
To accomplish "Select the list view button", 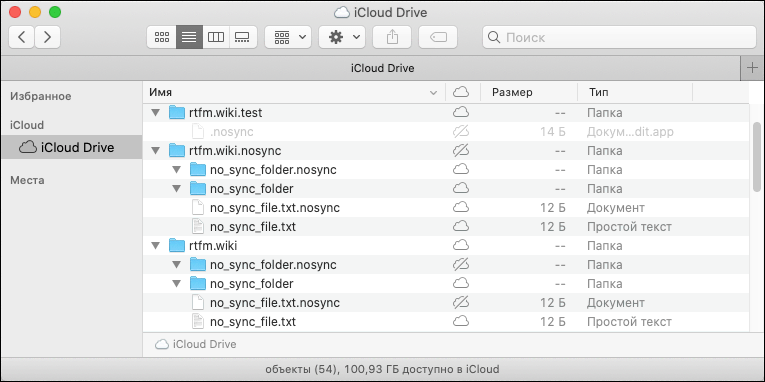I will click(x=189, y=37).
